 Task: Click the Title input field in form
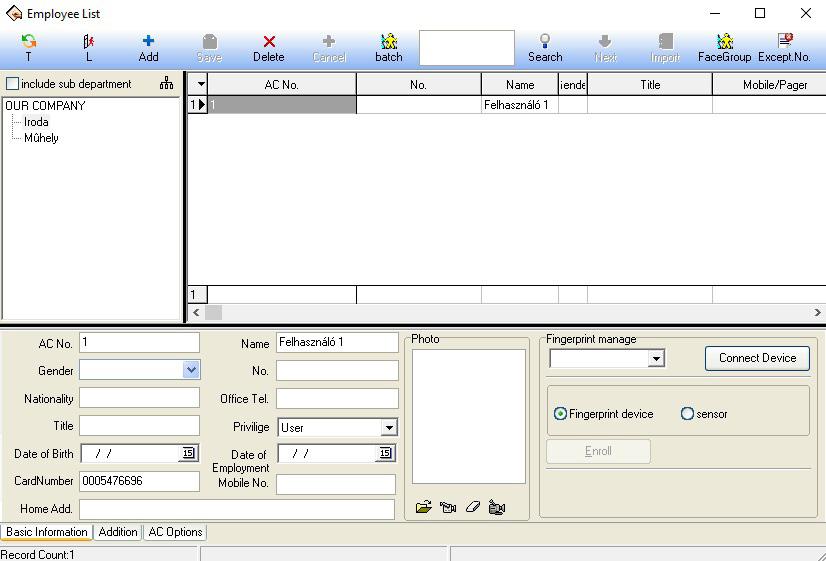pyautogui.click(x=140, y=426)
